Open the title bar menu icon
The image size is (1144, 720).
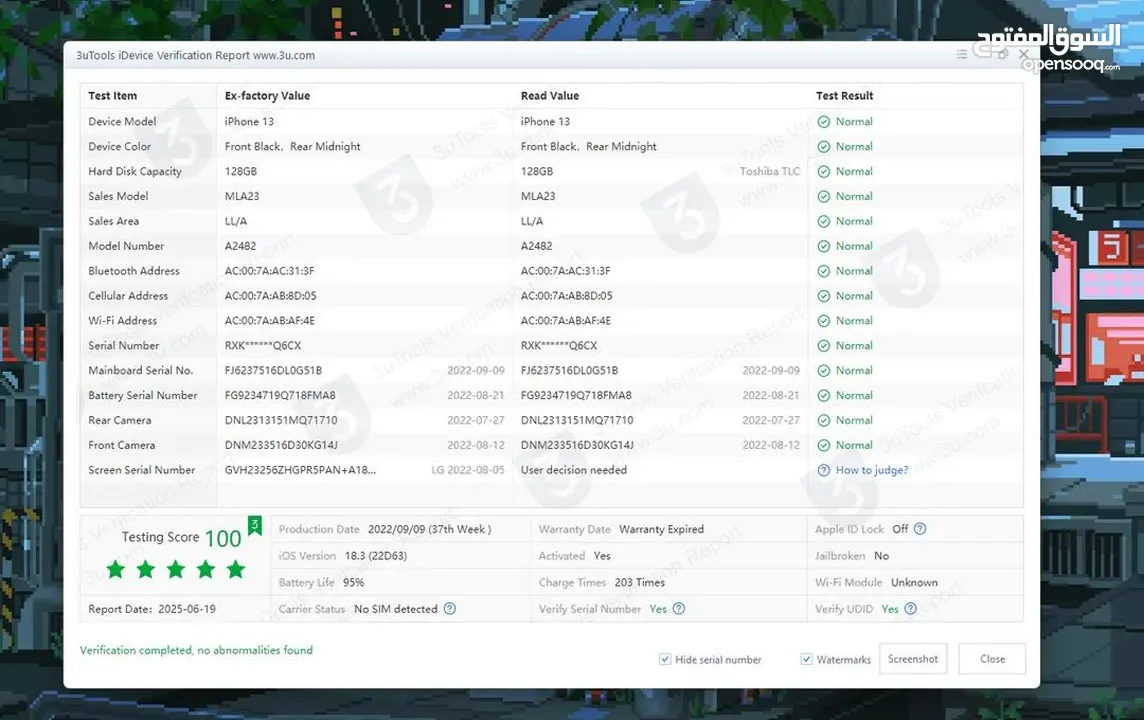(x=962, y=55)
